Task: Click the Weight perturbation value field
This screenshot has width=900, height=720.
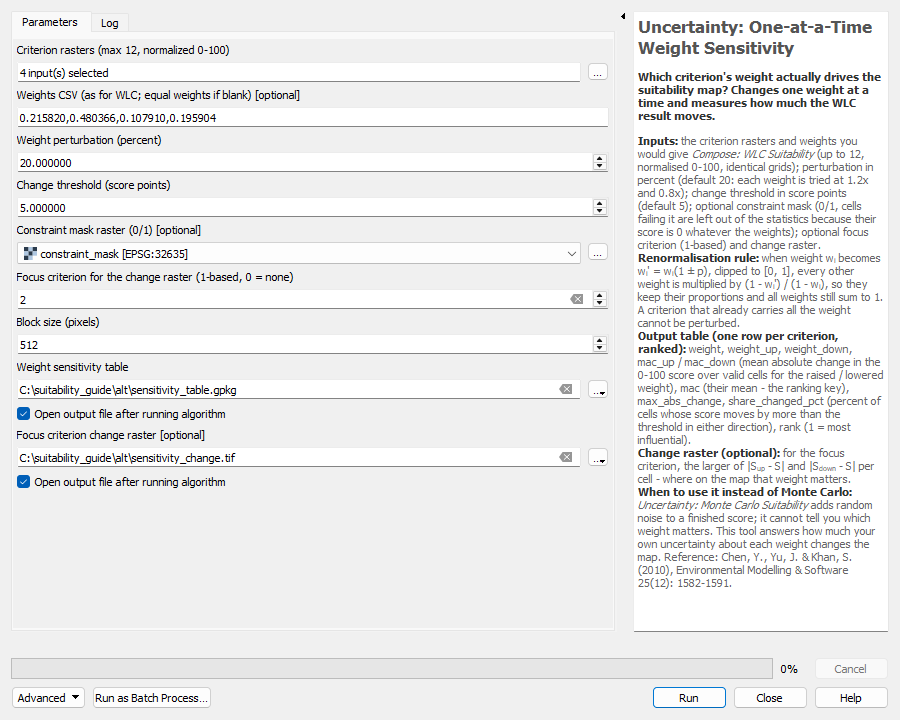Action: (304, 163)
